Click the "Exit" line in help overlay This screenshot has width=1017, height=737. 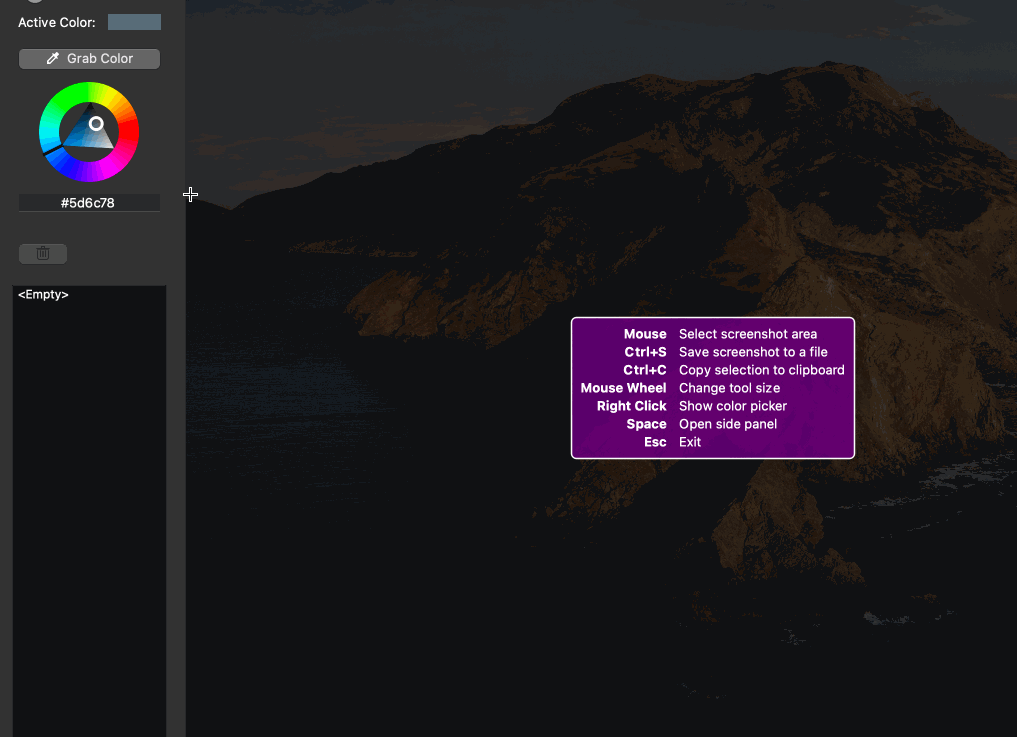point(690,442)
